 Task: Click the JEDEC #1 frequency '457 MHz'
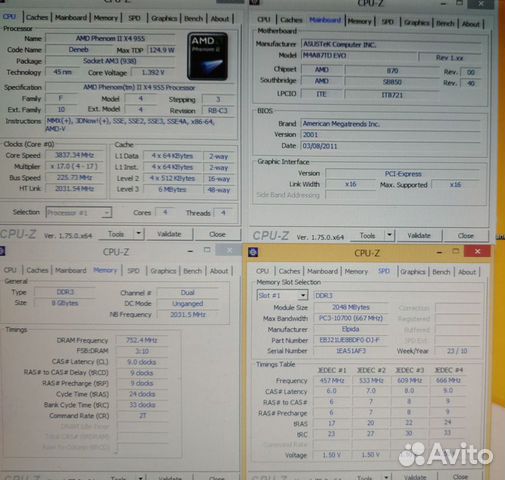click(x=331, y=380)
